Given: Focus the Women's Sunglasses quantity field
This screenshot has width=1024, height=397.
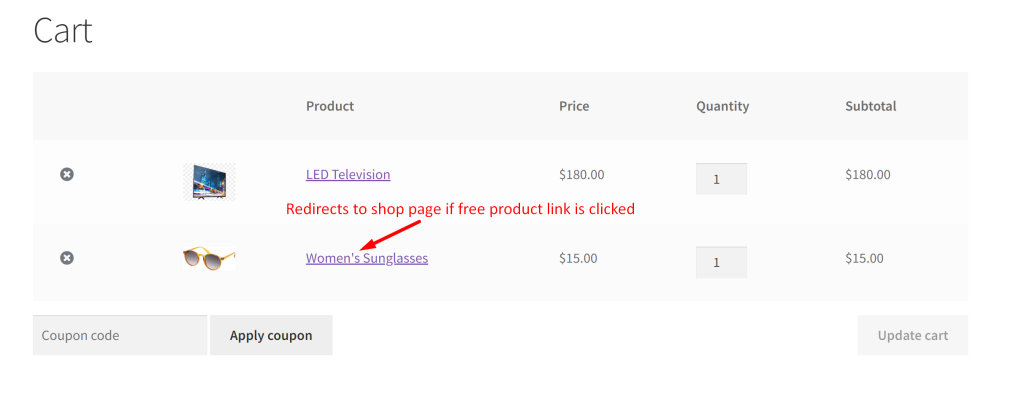Looking at the screenshot, I should [x=721, y=262].
